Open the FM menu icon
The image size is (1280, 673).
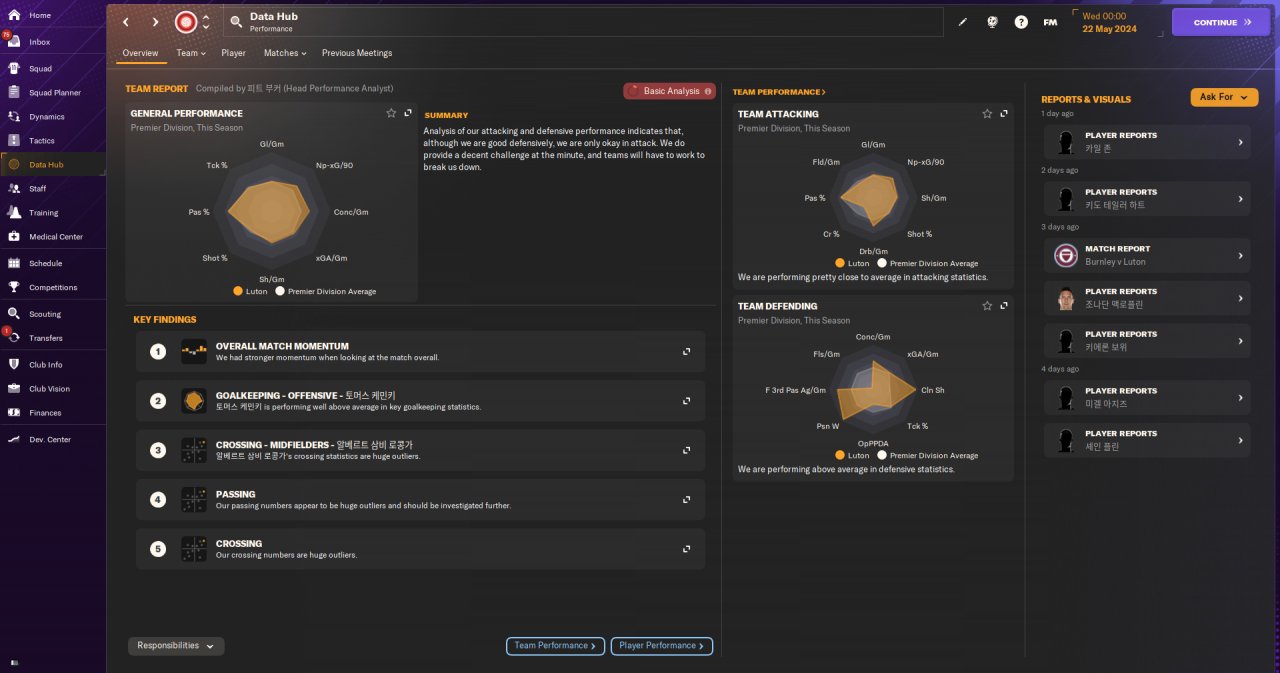[1050, 22]
